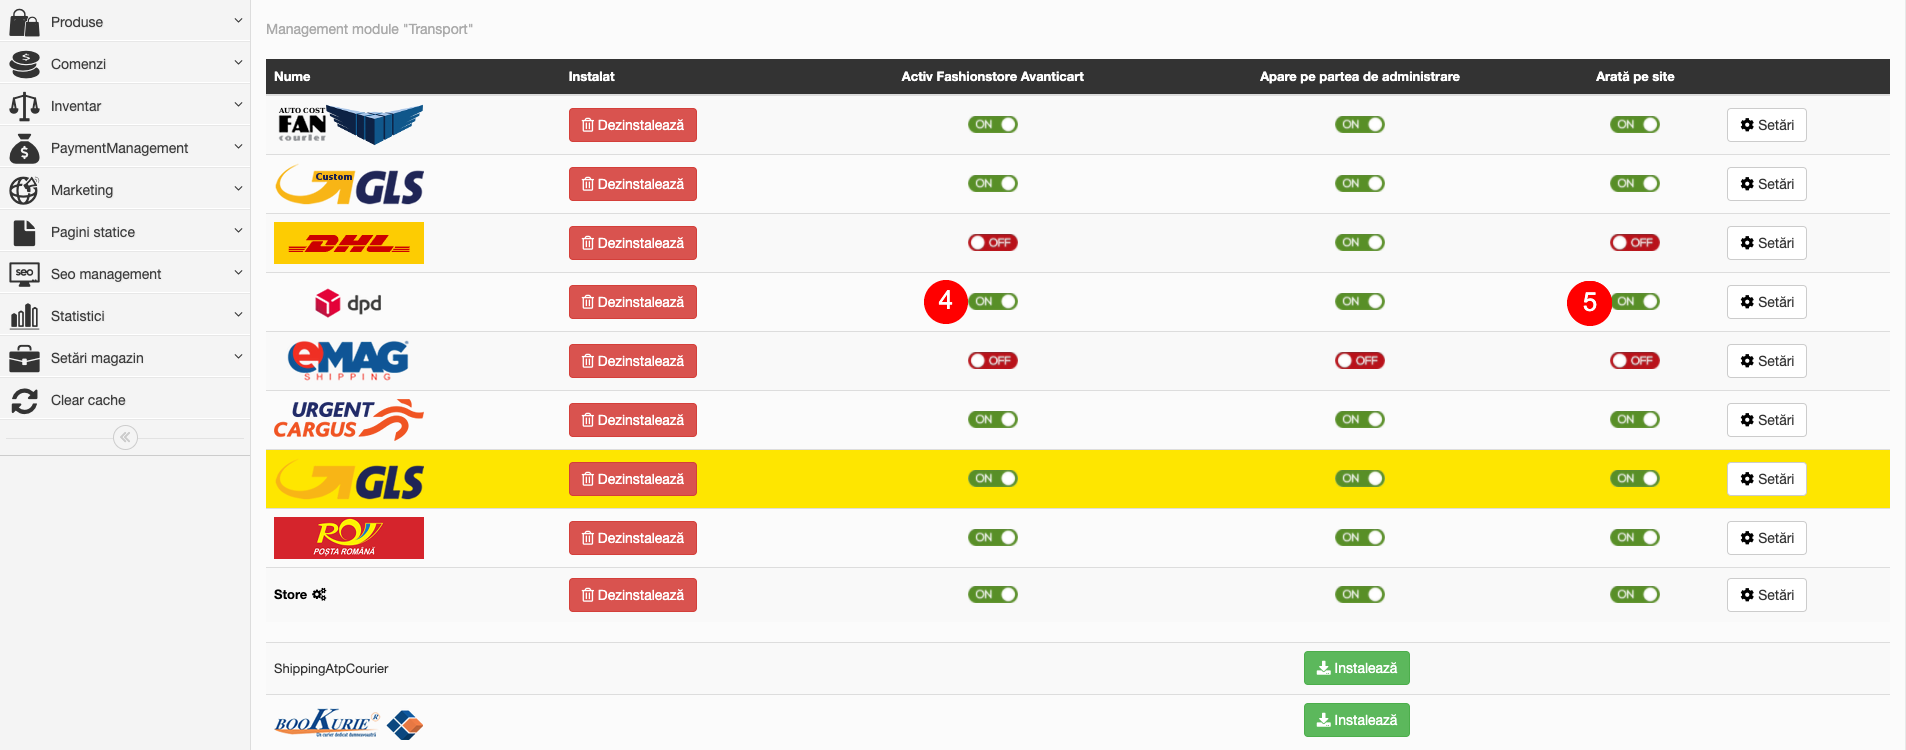Open the Setări magazin menu item
The image size is (1906, 750).
(x=125, y=358)
